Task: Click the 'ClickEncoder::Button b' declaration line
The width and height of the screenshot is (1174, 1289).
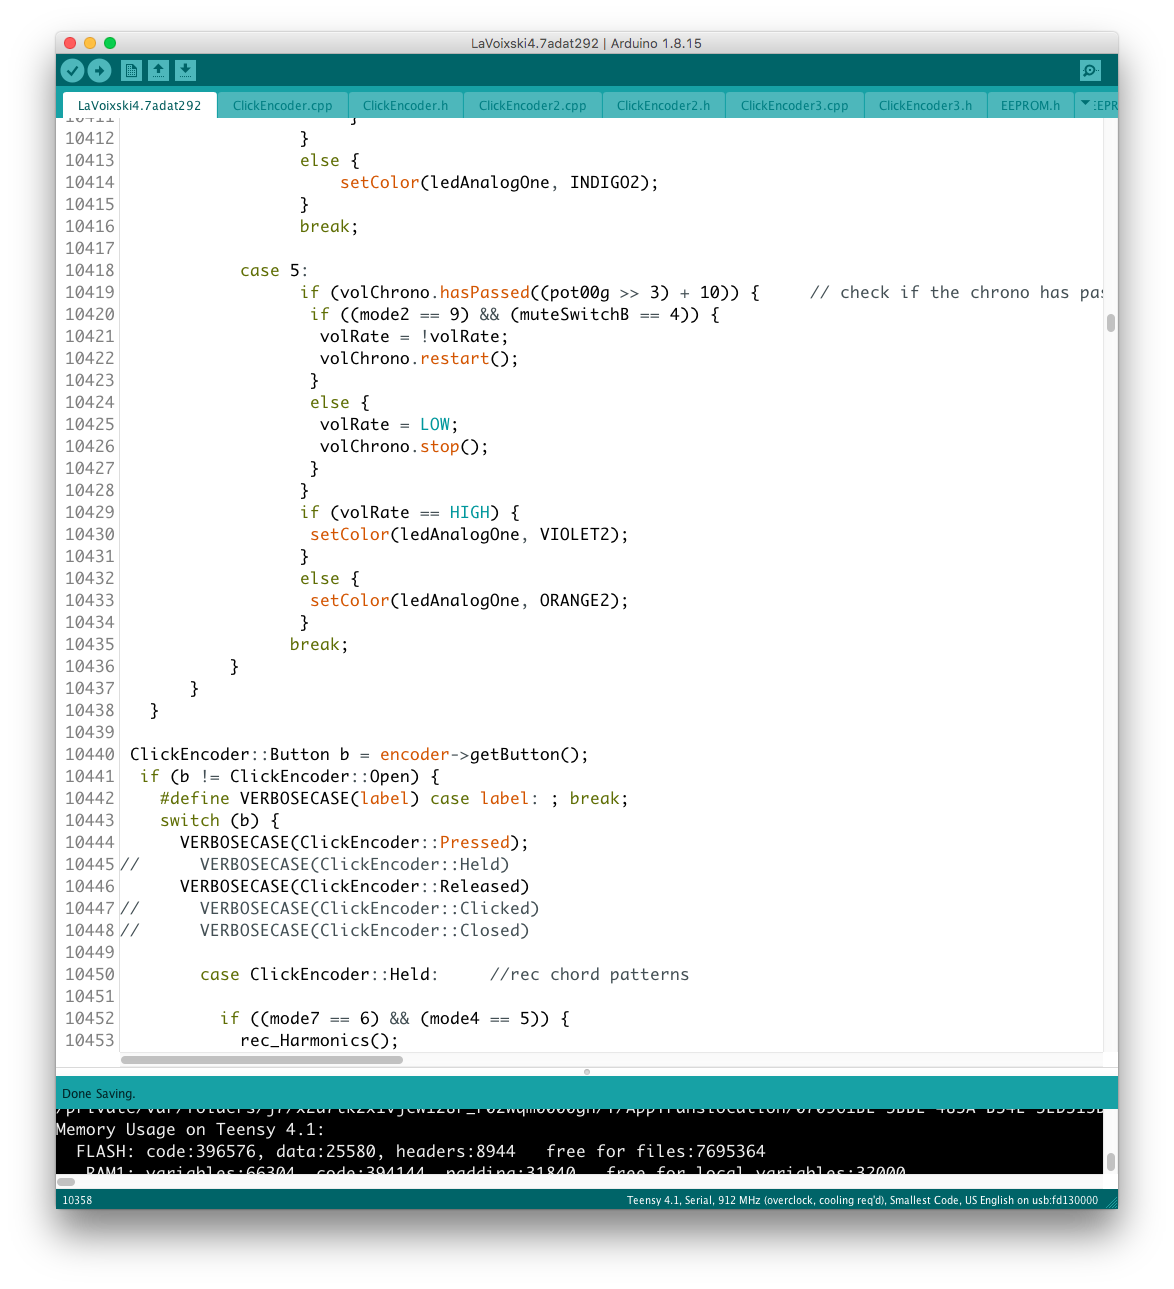Action: 359,754
